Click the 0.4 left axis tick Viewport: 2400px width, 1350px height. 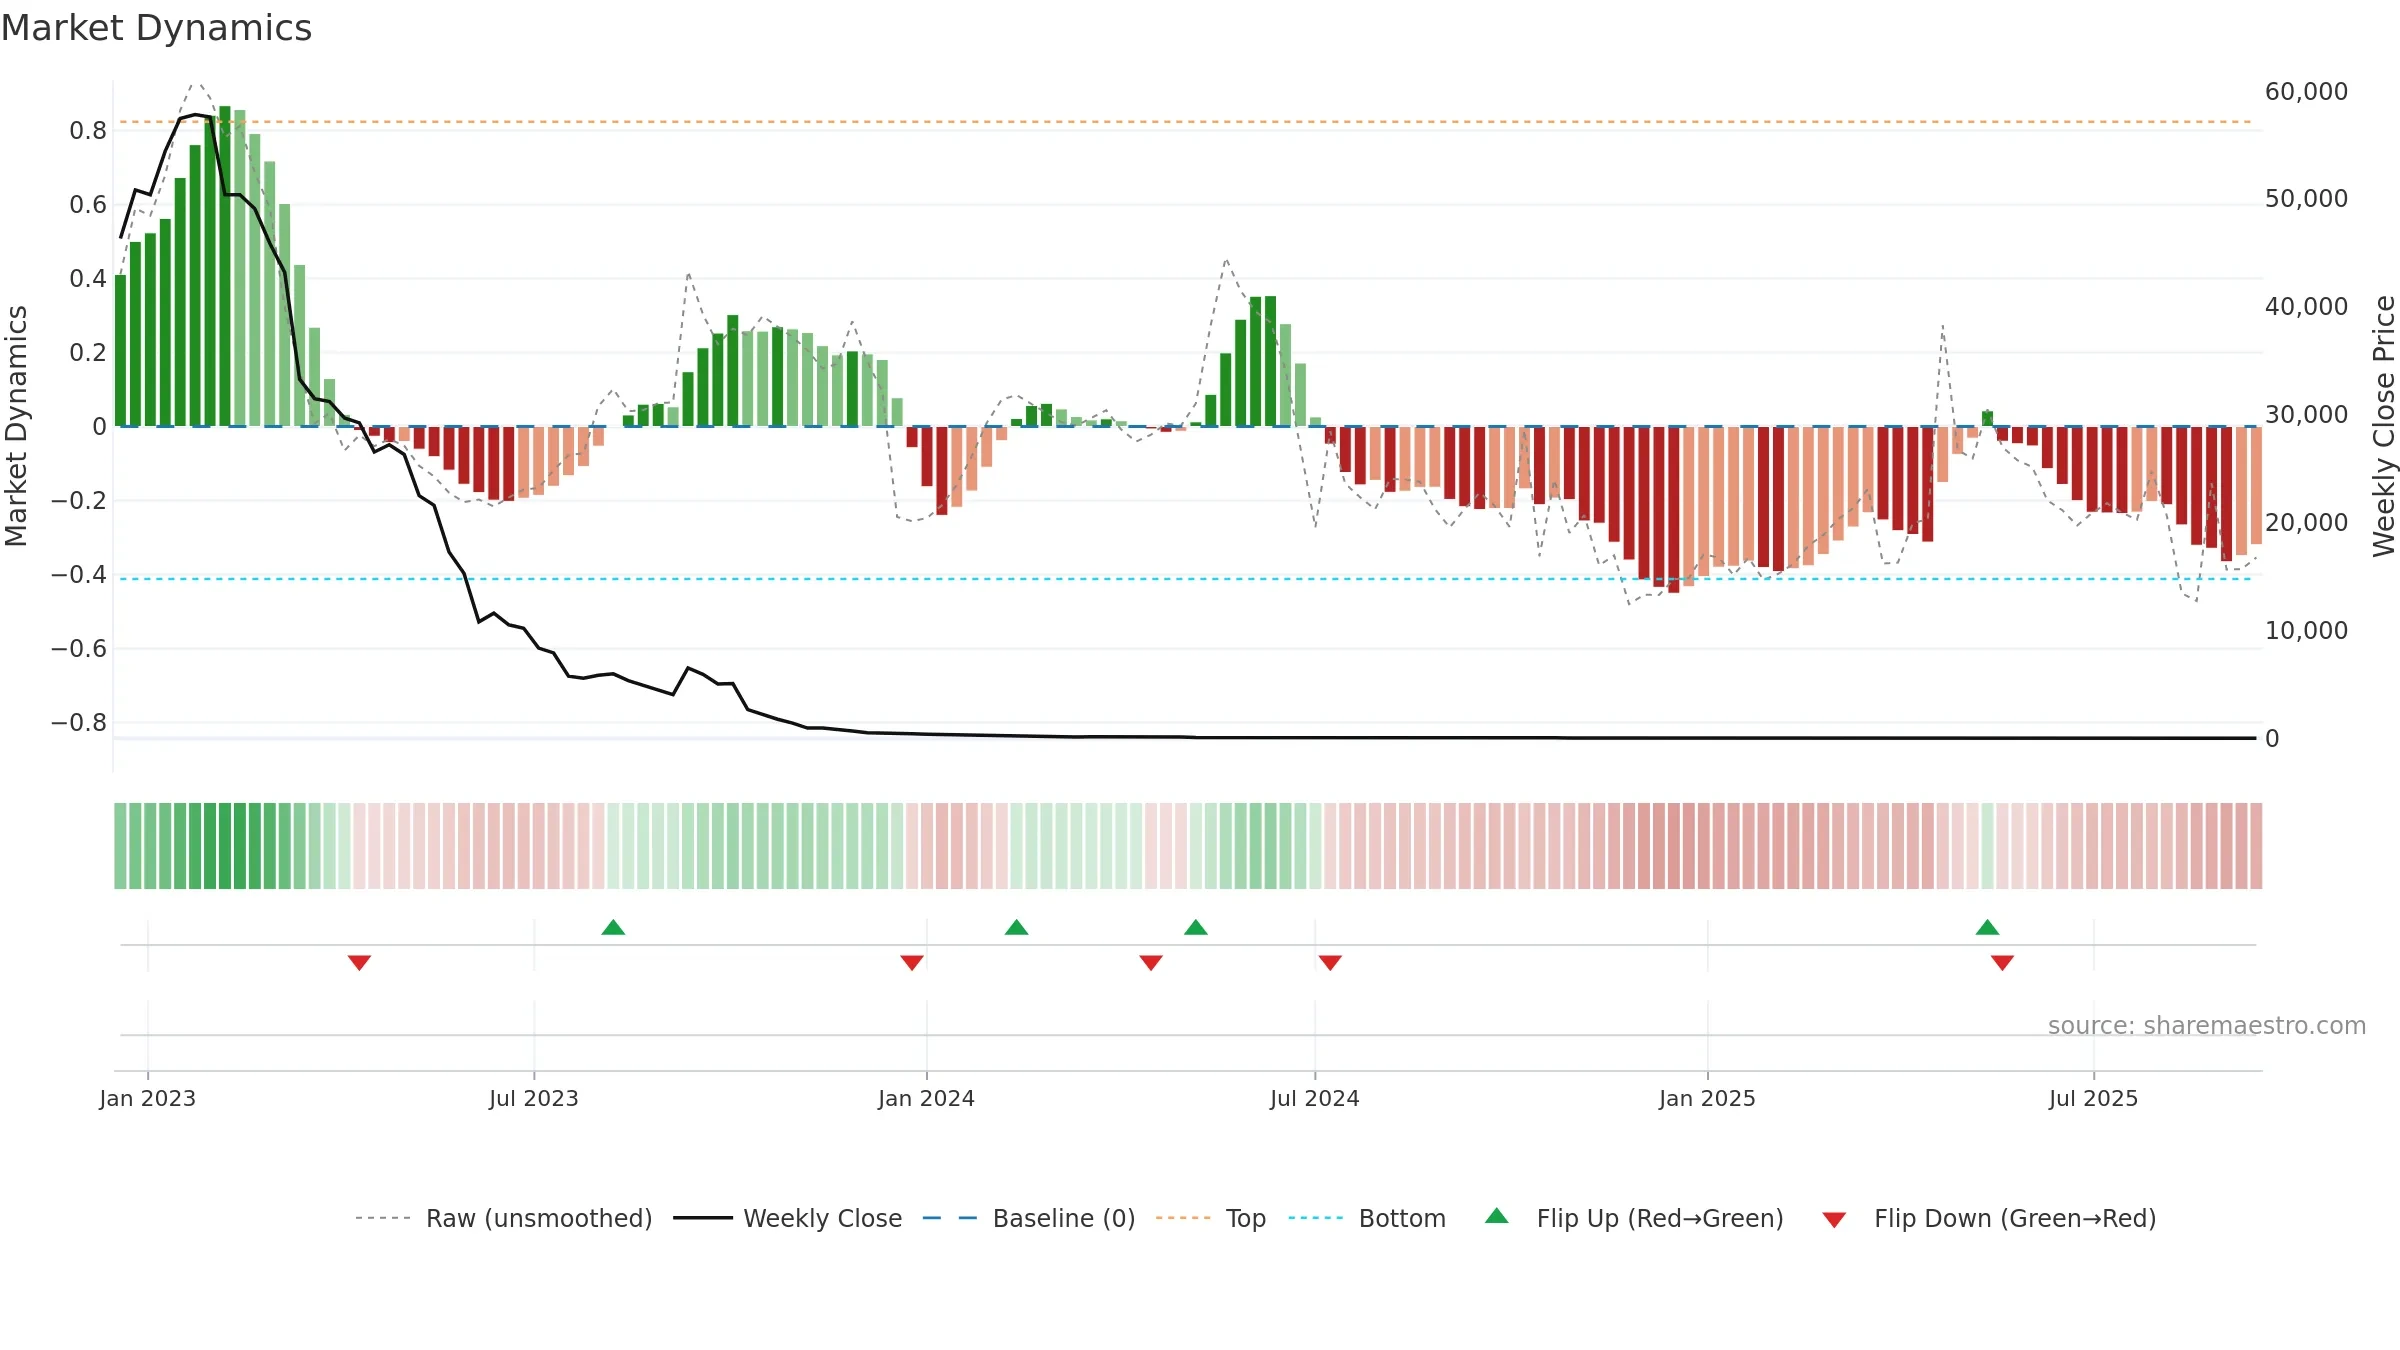pos(88,279)
